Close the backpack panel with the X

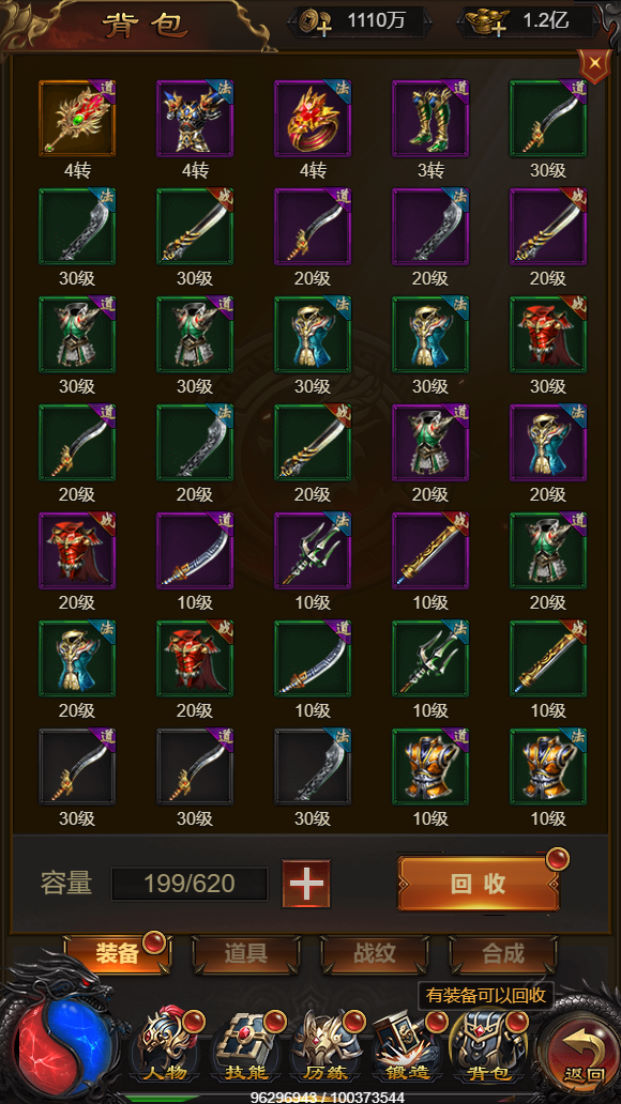point(595,65)
